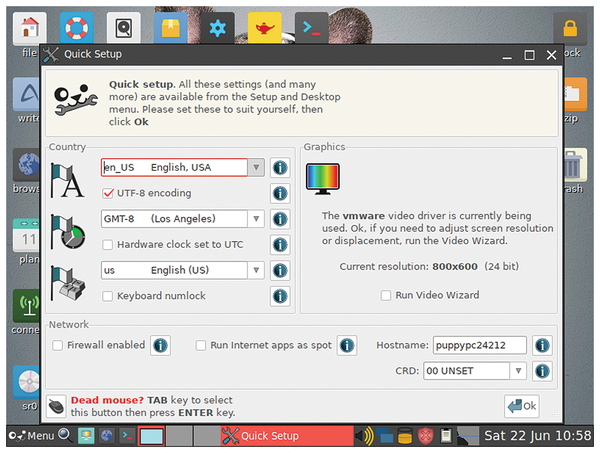Open the lifebuoy help desktop icon
This screenshot has height=453, width=600.
tap(77, 28)
